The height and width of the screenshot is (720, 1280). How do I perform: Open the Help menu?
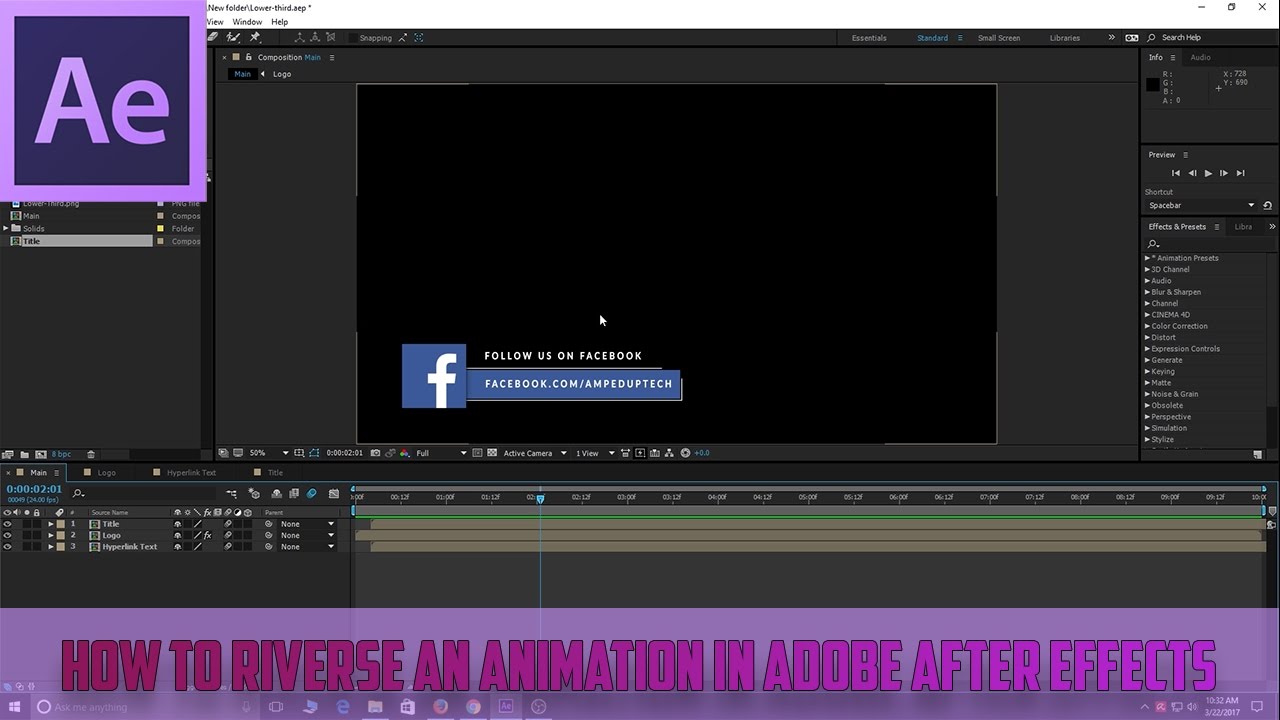[x=279, y=22]
